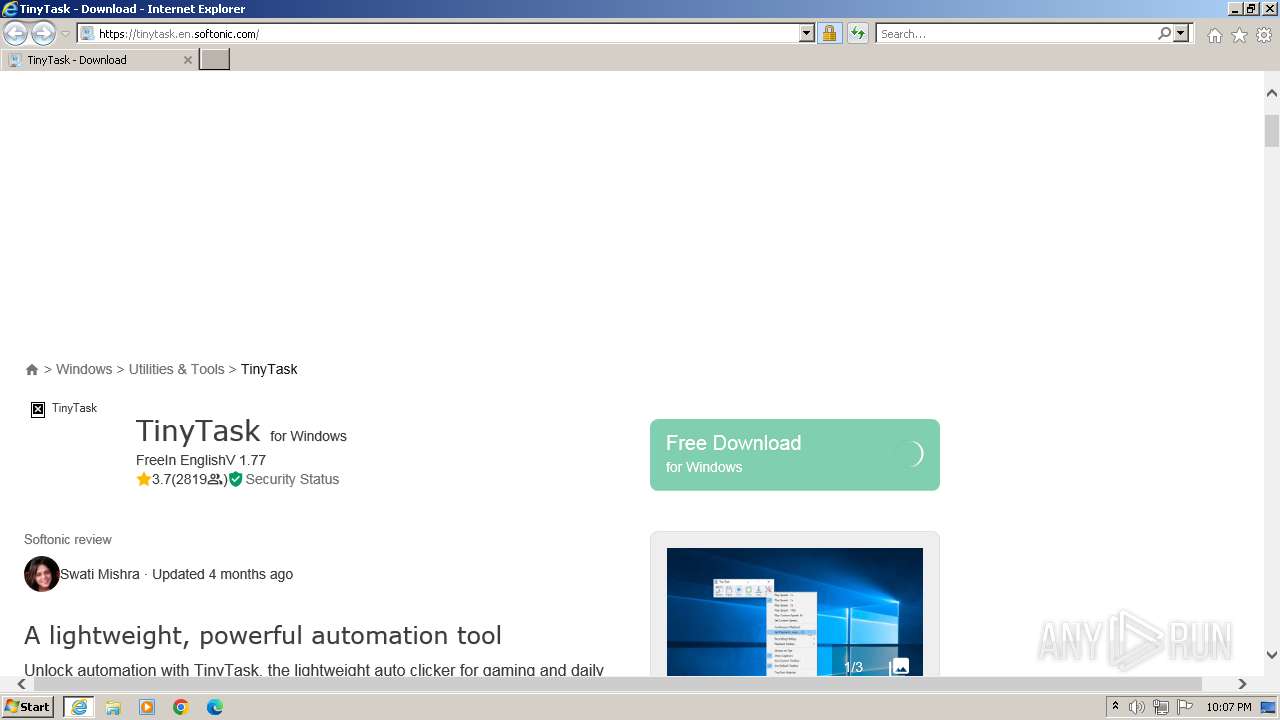Screen dimensions: 1280x720
Task: Open the search provider dropdown arrow
Action: [1181, 33]
